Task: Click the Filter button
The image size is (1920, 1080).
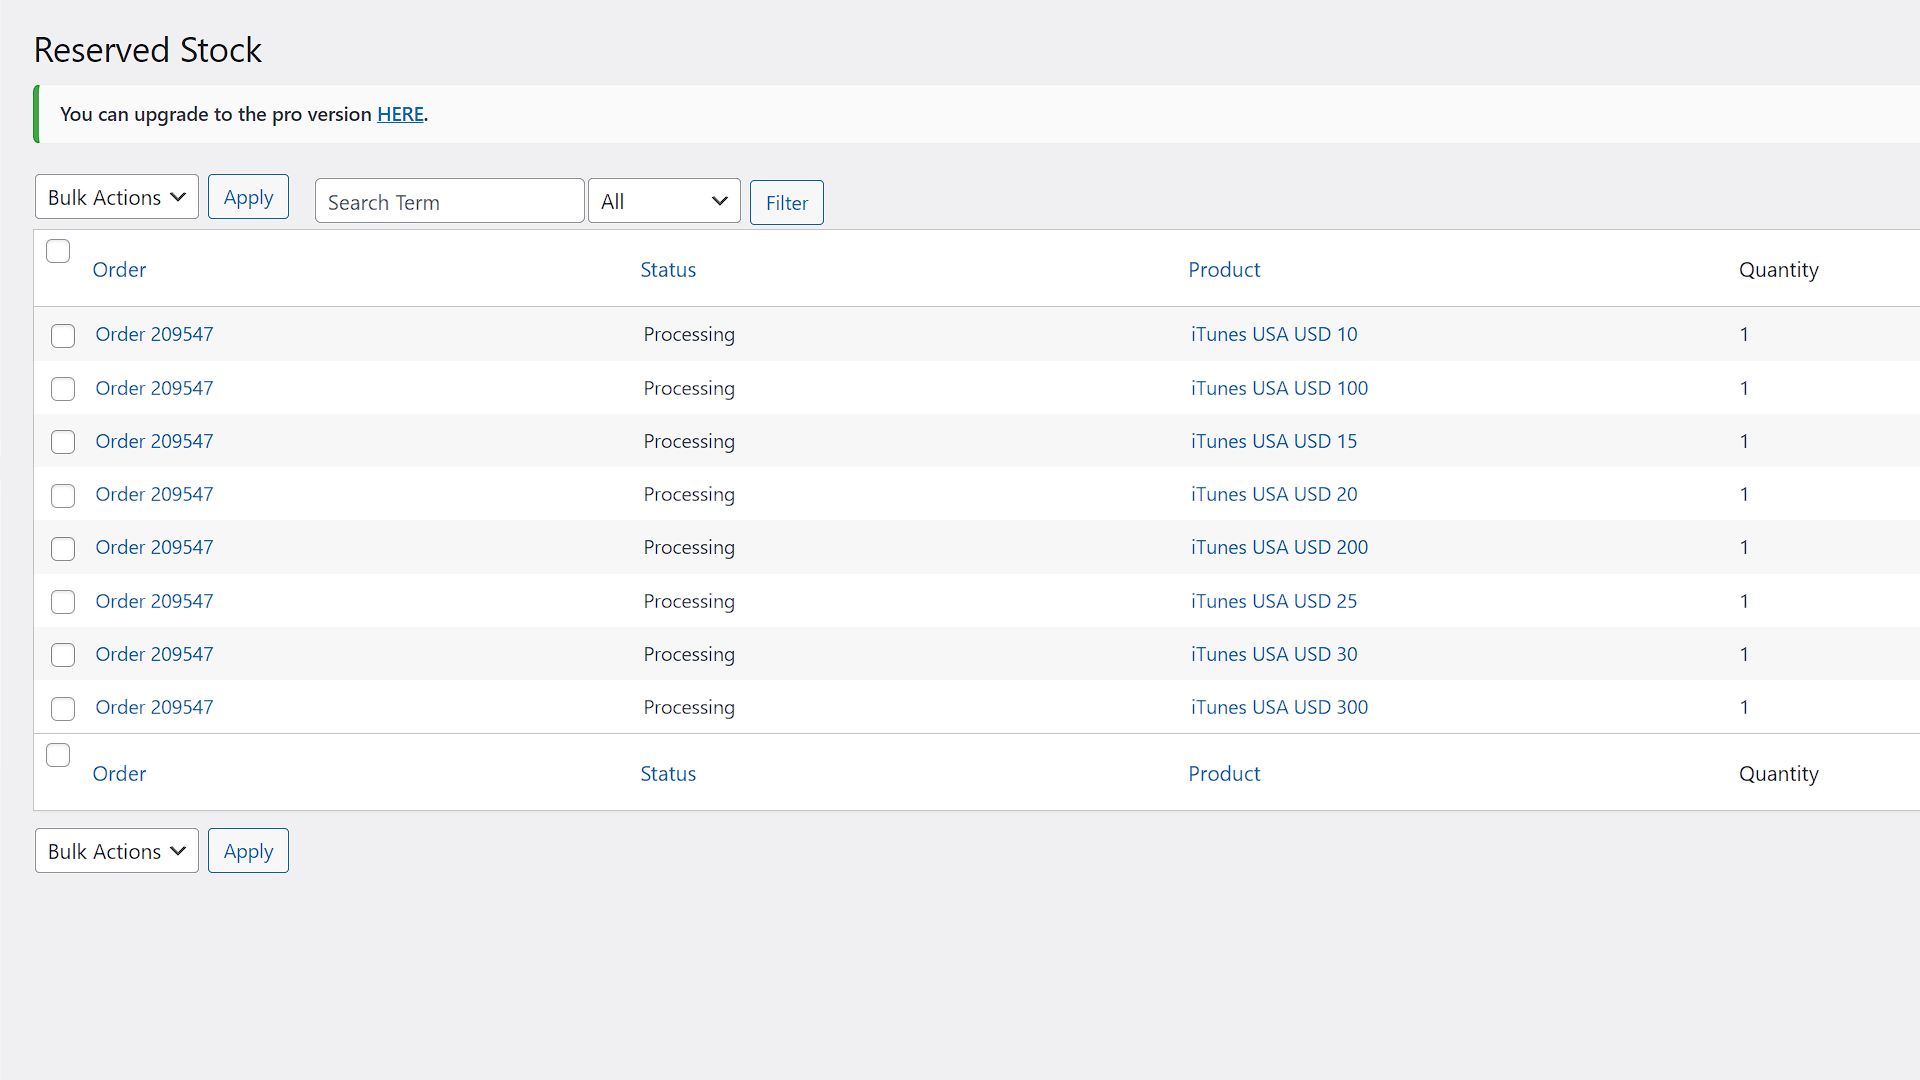Action: [x=787, y=203]
